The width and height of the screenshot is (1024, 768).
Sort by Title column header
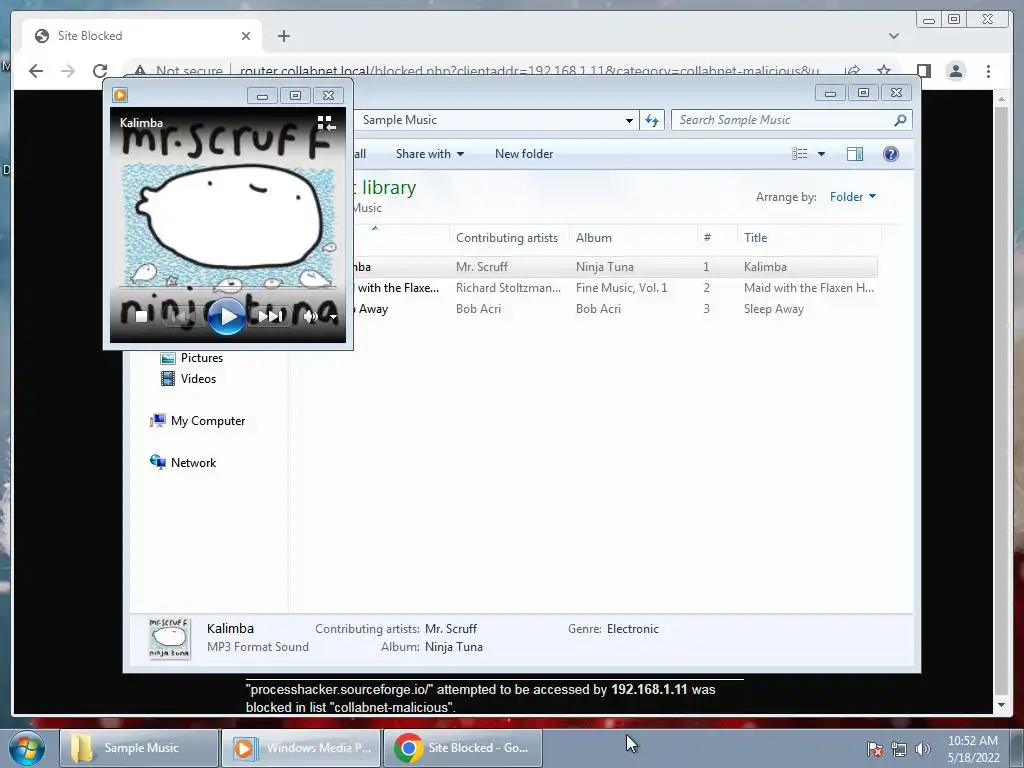[810, 238]
